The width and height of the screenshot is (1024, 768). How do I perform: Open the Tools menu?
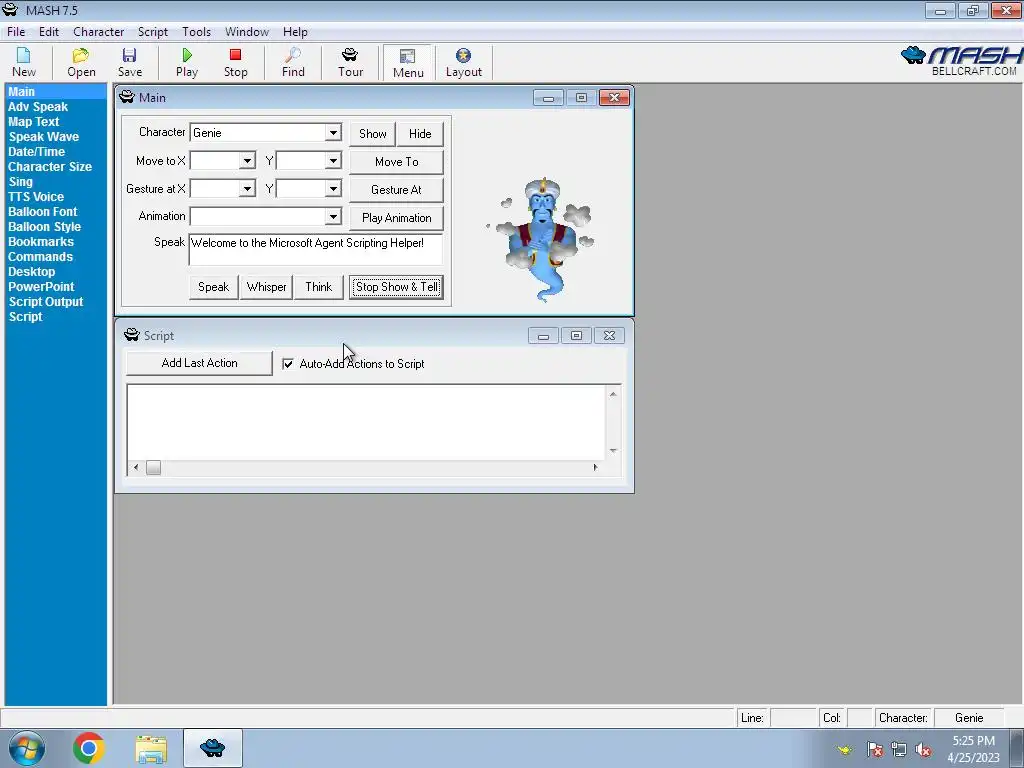pyautogui.click(x=197, y=31)
